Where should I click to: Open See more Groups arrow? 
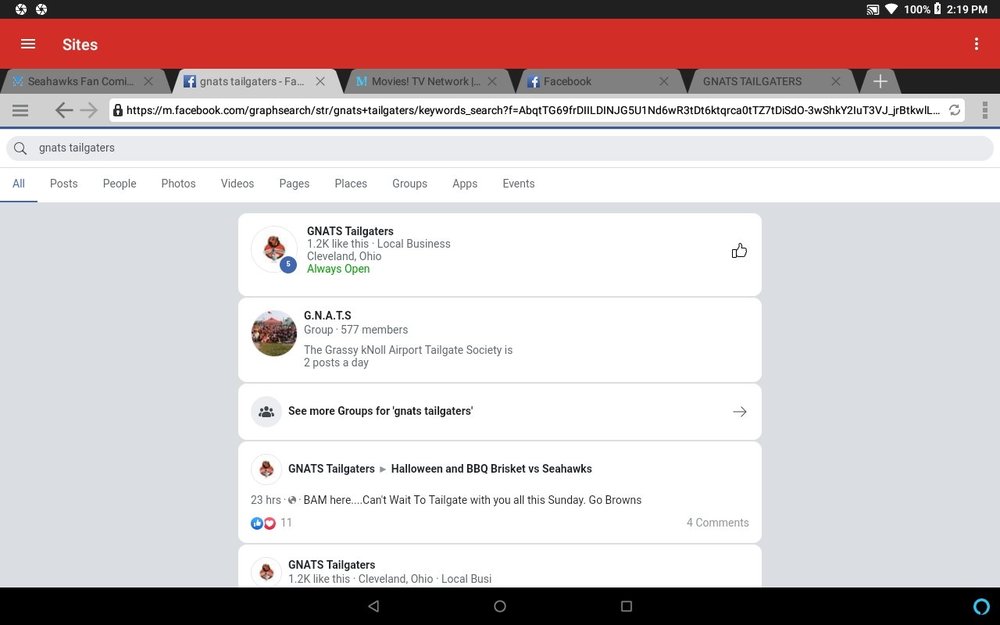[x=740, y=411]
